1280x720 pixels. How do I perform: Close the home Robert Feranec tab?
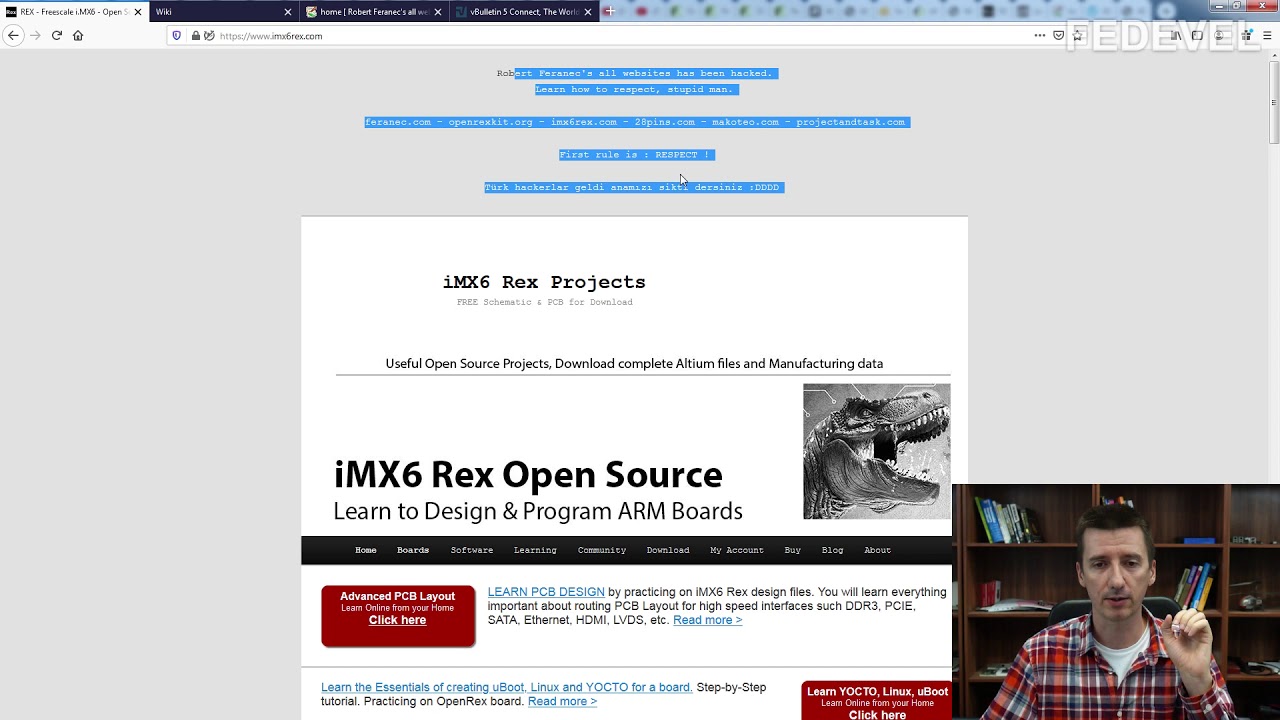438,12
